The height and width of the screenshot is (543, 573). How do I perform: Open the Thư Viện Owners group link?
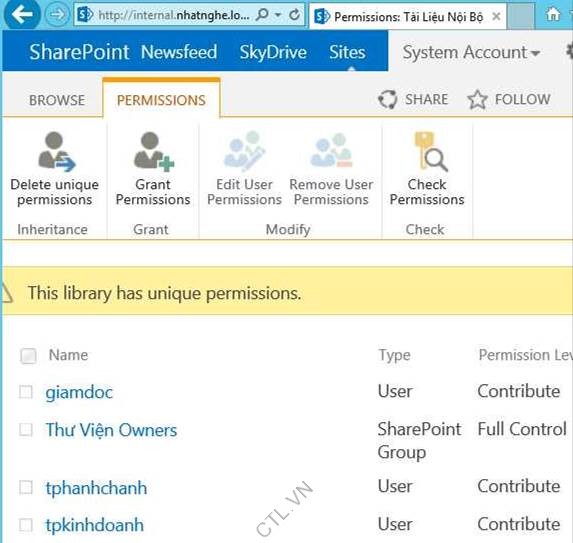111,430
